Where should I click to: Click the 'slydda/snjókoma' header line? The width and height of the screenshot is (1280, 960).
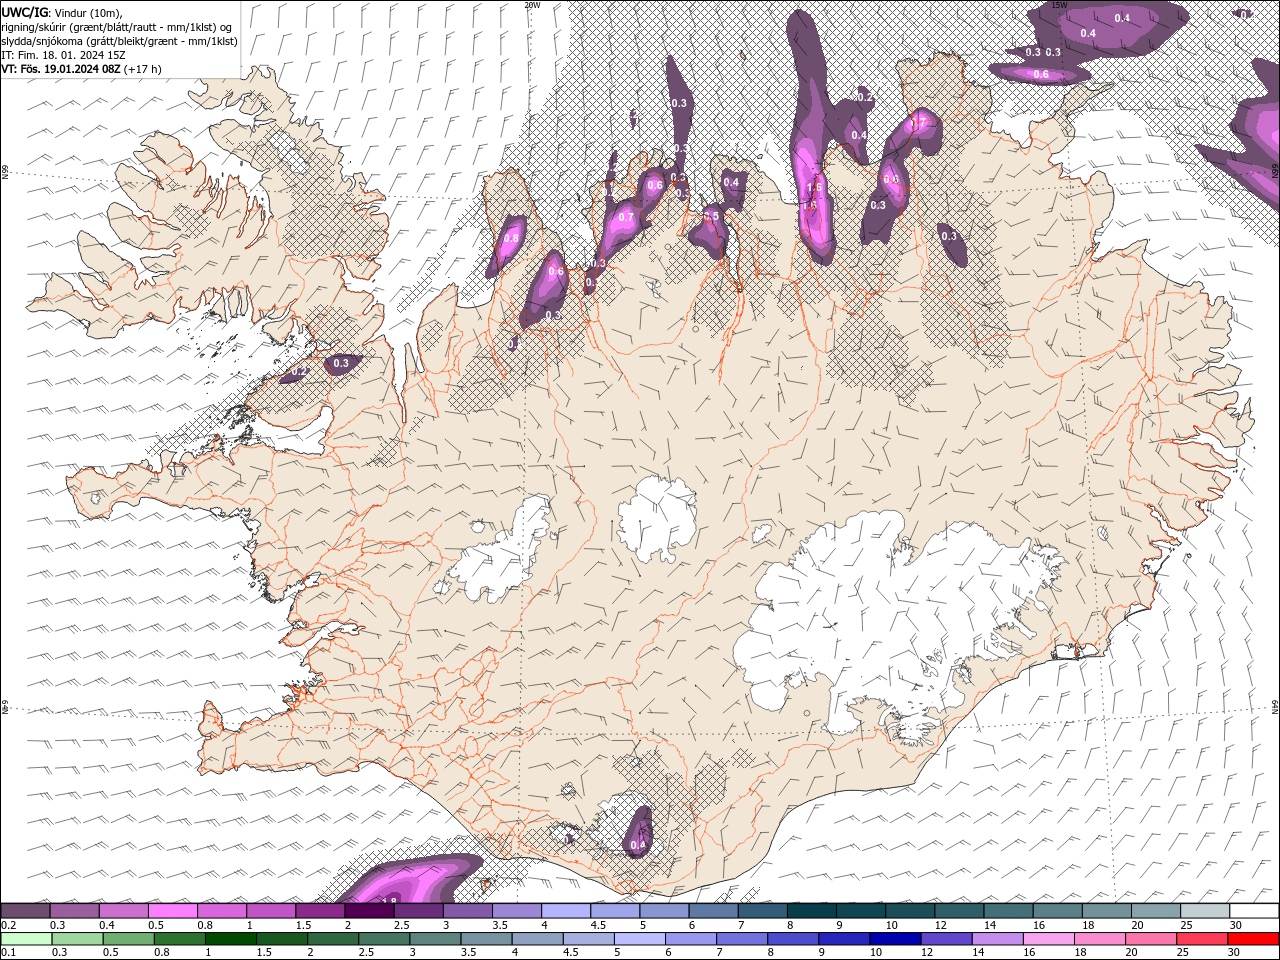pos(119,41)
